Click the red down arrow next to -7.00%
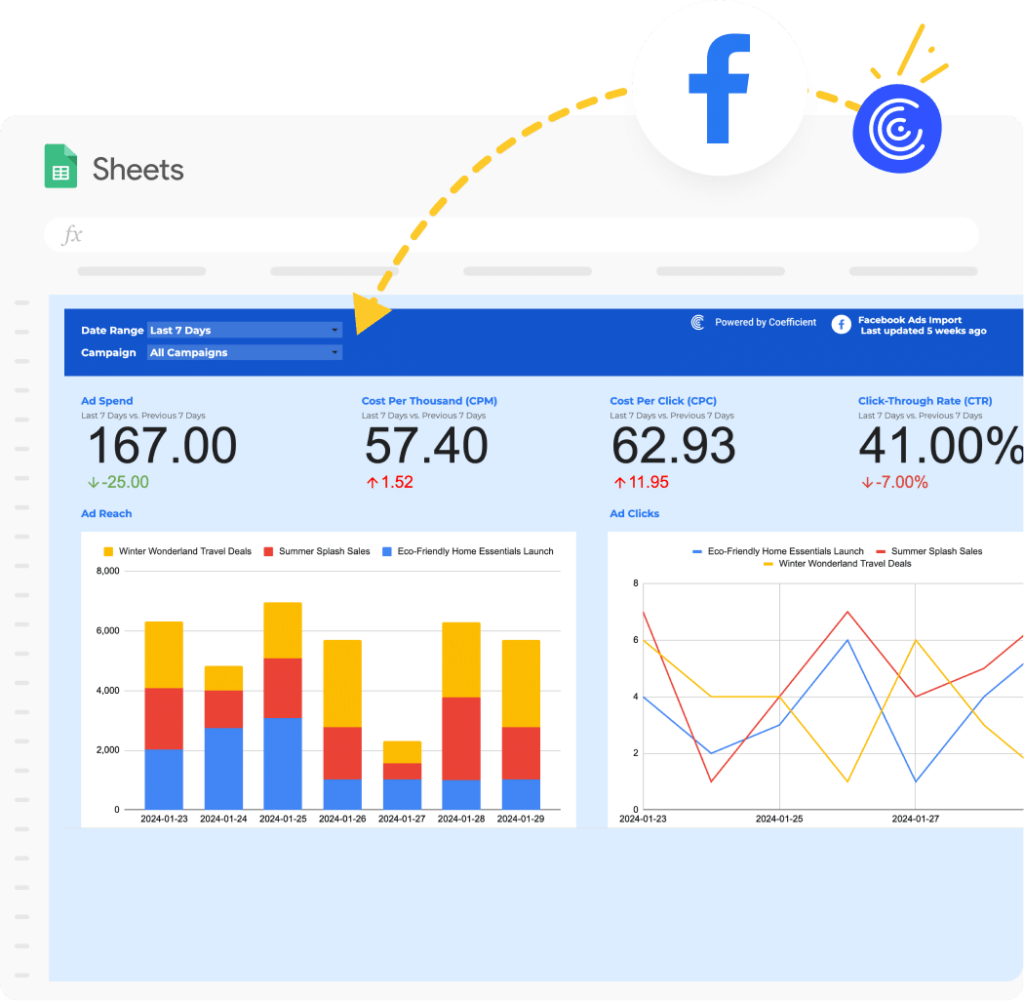Image resolution: width=1024 pixels, height=1001 pixels. [x=867, y=483]
